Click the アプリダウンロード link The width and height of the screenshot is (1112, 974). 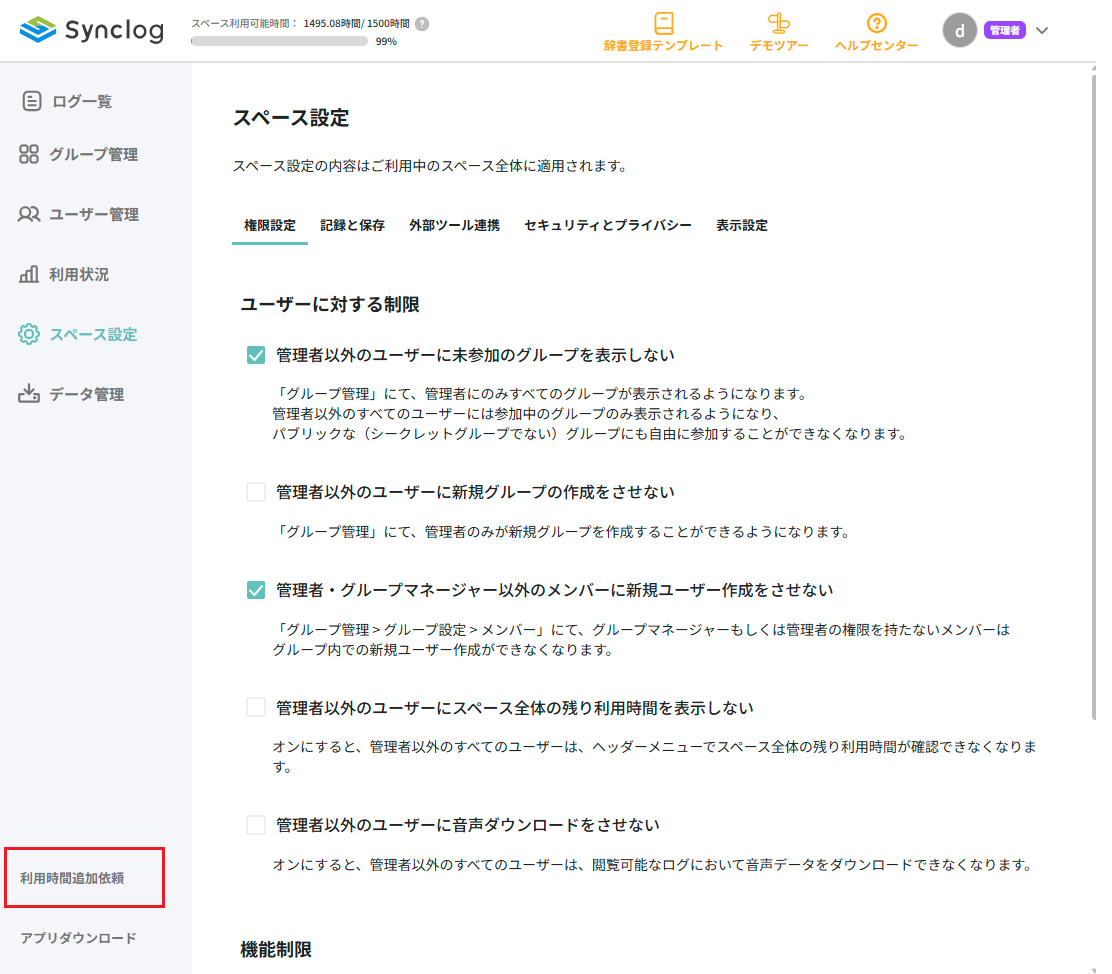(x=78, y=938)
